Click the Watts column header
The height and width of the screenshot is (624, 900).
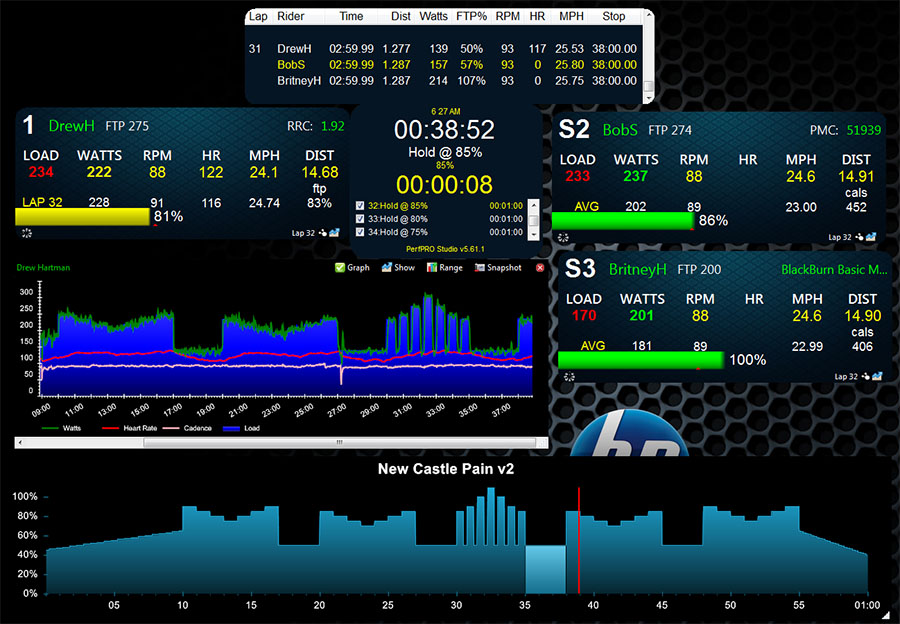pos(433,16)
